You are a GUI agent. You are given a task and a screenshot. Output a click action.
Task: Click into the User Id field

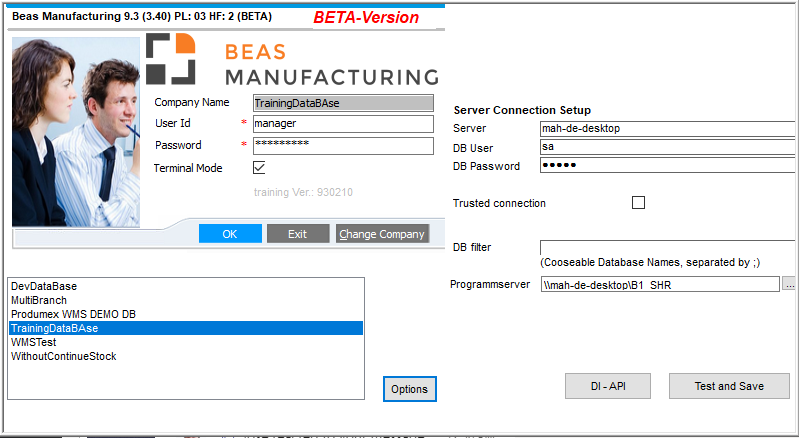tap(342, 124)
